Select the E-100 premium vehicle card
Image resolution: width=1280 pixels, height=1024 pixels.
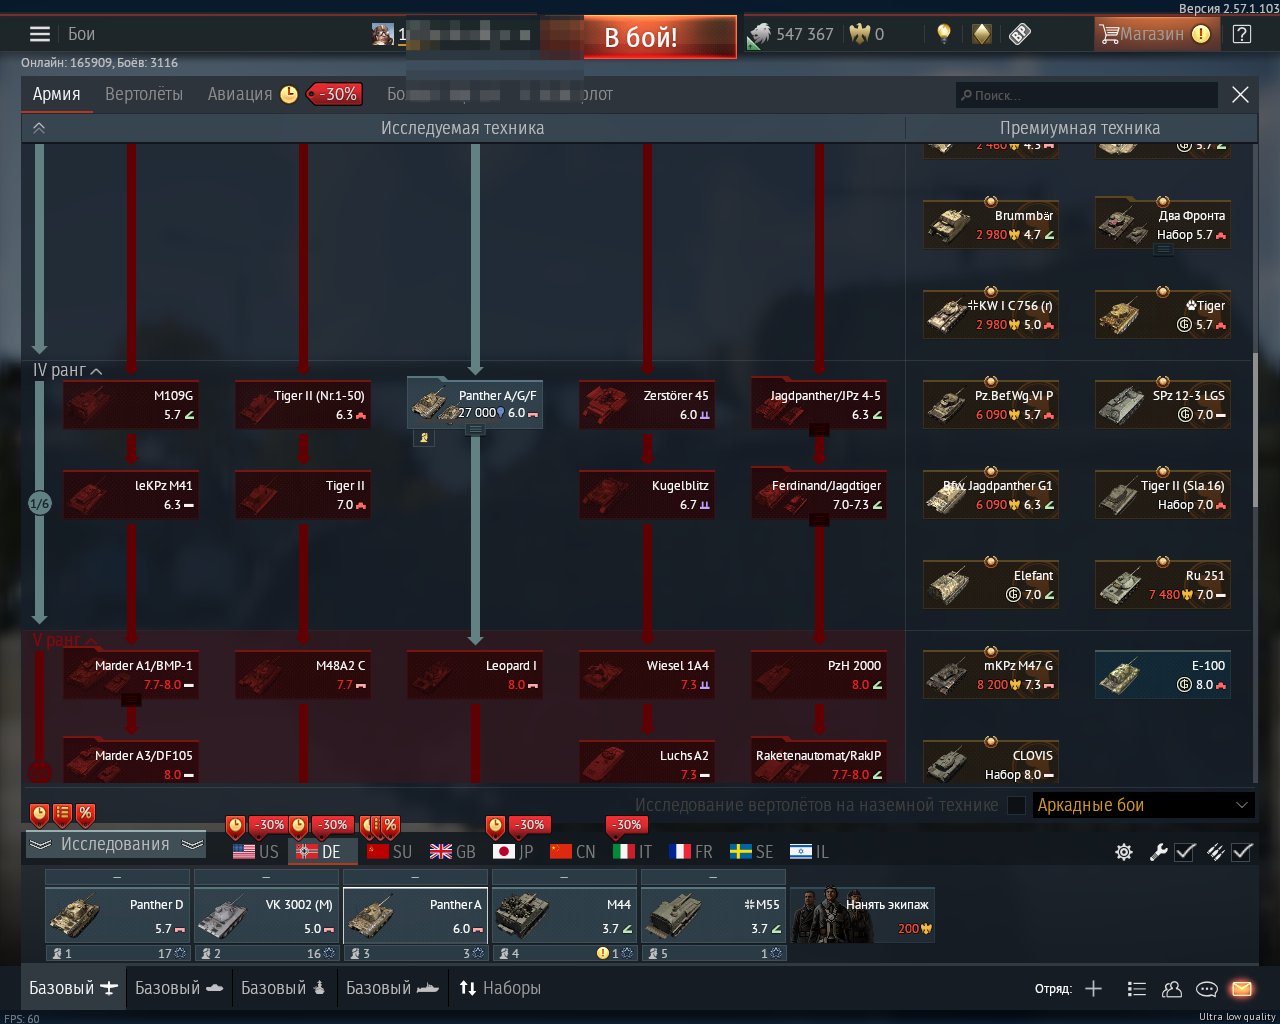(x=1163, y=675)
